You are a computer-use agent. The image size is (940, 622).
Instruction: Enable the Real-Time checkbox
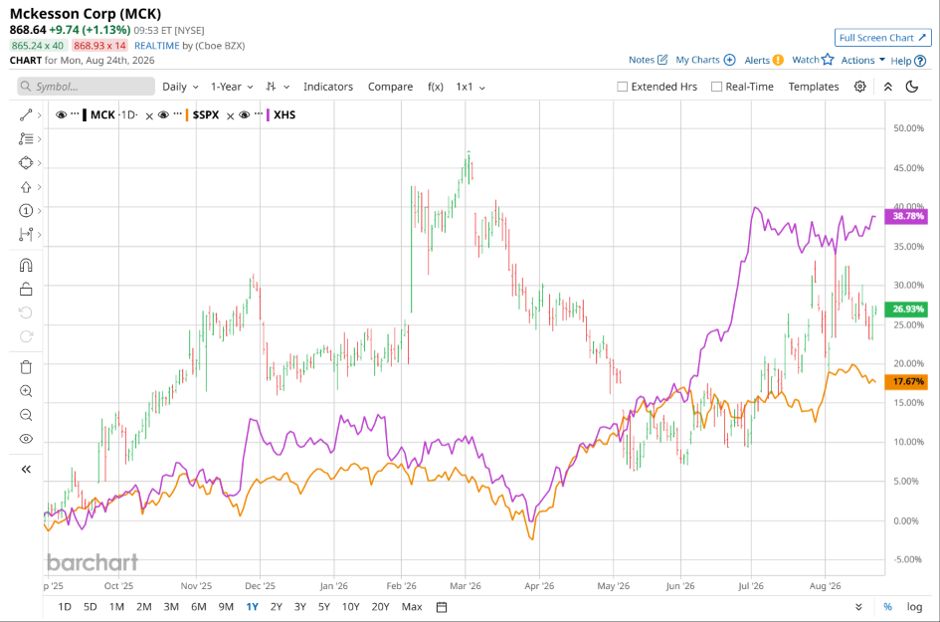[x=716, y=87]
